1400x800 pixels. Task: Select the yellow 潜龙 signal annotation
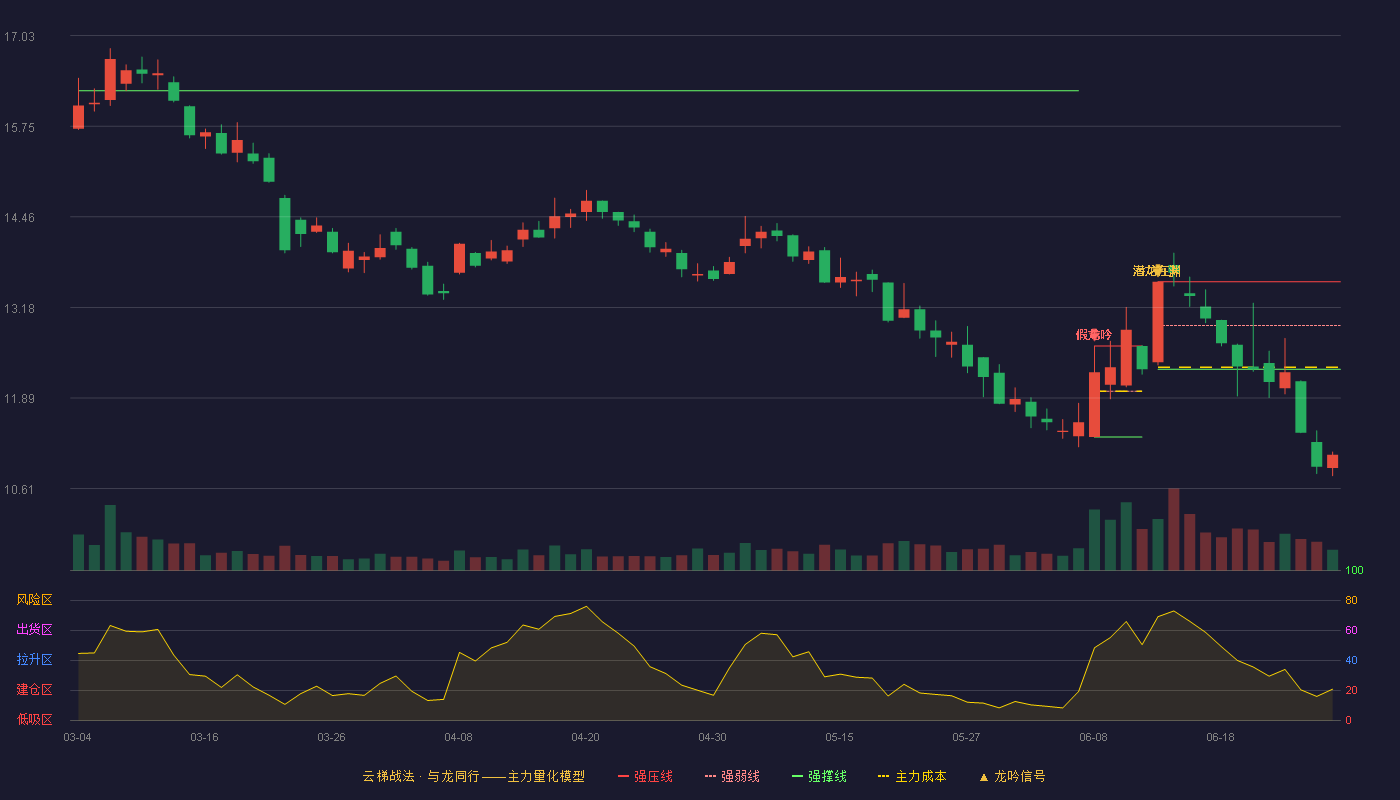(x=1156, y=271)
